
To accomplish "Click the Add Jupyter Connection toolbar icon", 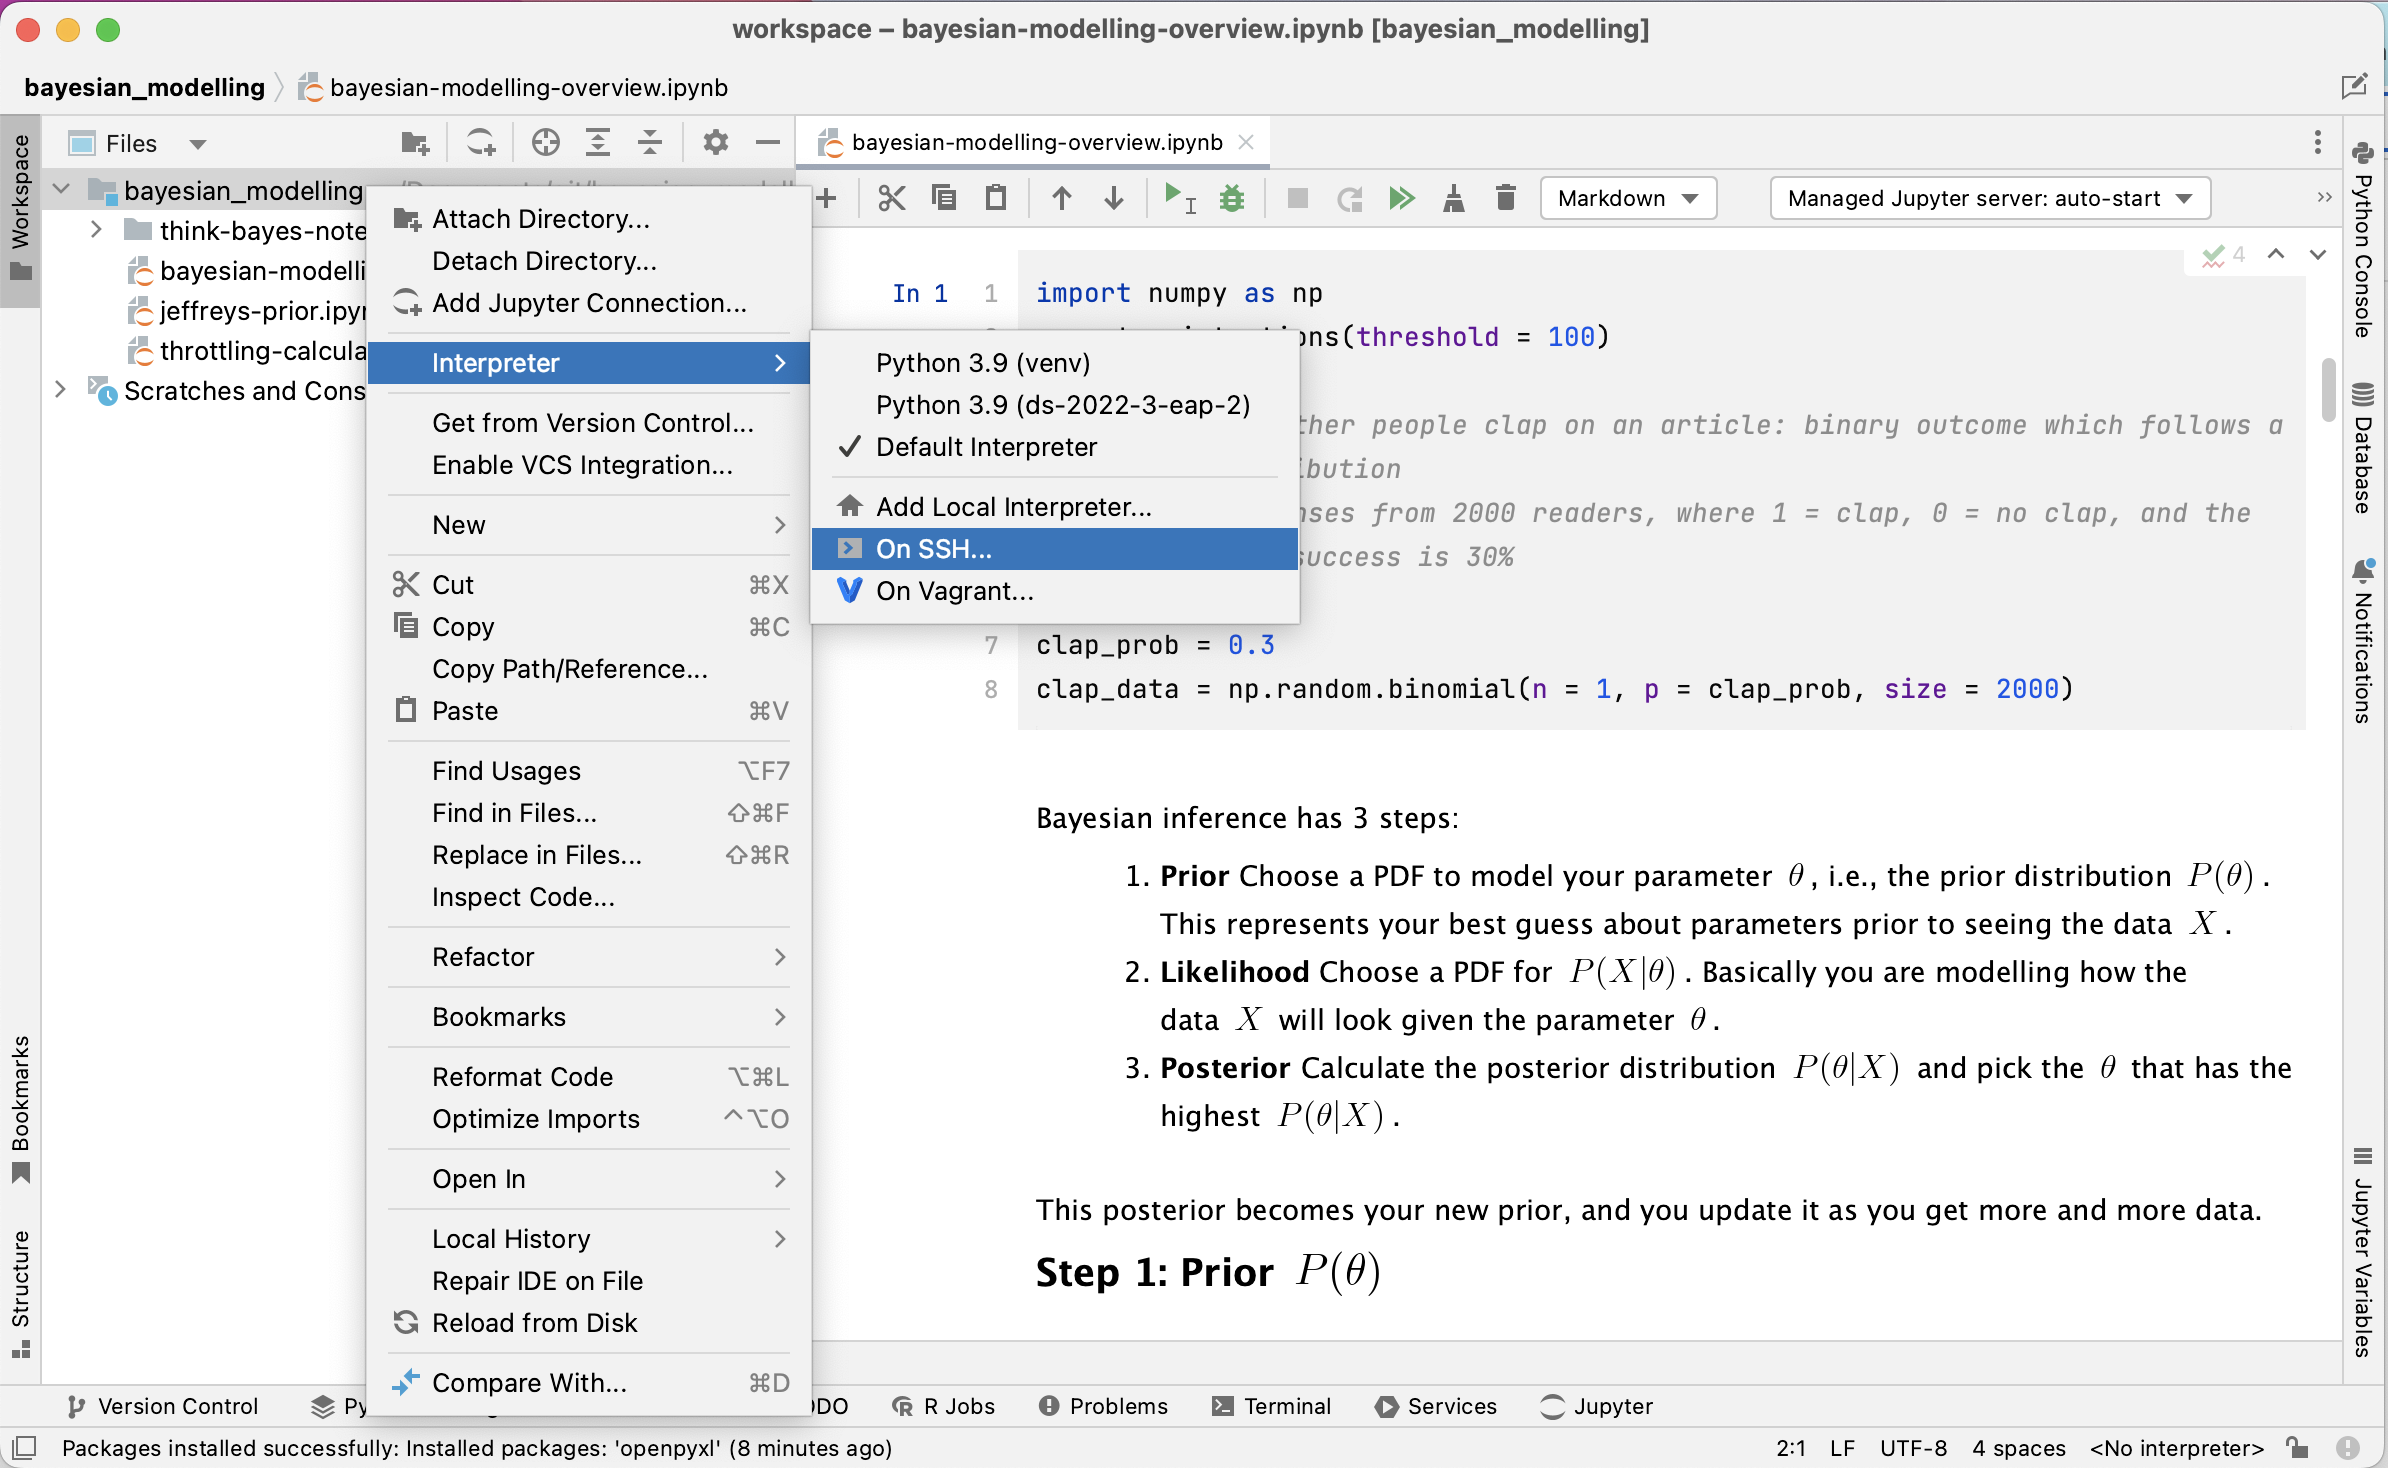I will coord(481,143).
